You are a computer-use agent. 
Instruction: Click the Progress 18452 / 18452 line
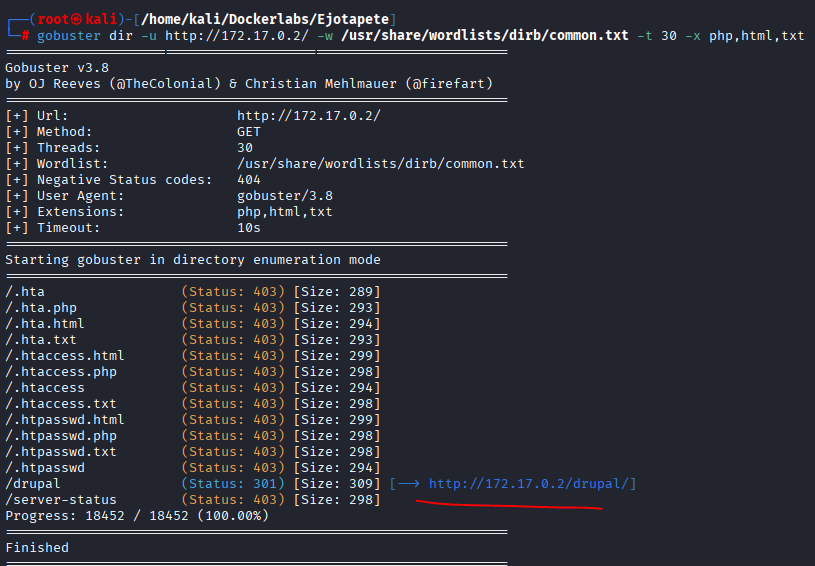(137, 516)
